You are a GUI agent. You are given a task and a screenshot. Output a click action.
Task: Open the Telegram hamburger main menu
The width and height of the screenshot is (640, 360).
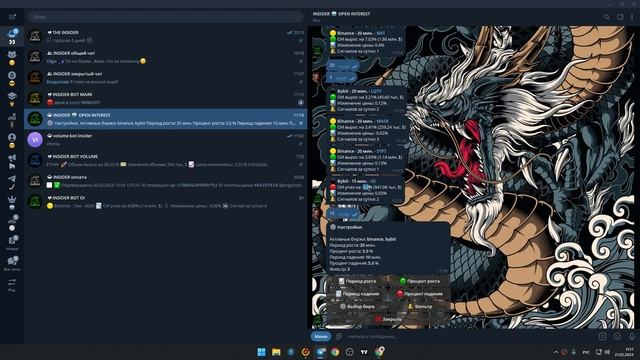point(12,17)
